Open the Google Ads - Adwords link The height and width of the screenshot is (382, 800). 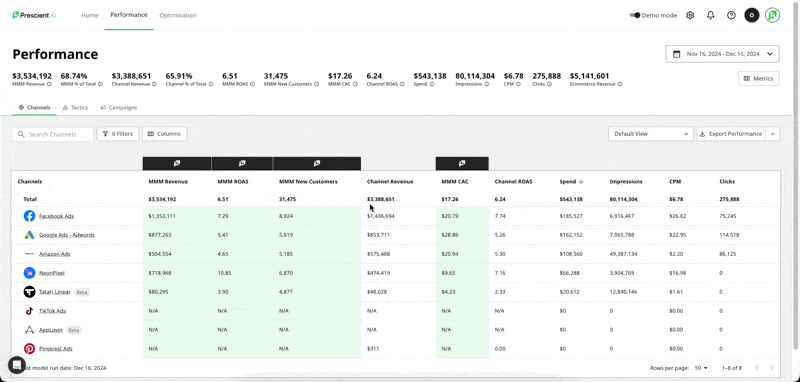click(x=67, y=235)
